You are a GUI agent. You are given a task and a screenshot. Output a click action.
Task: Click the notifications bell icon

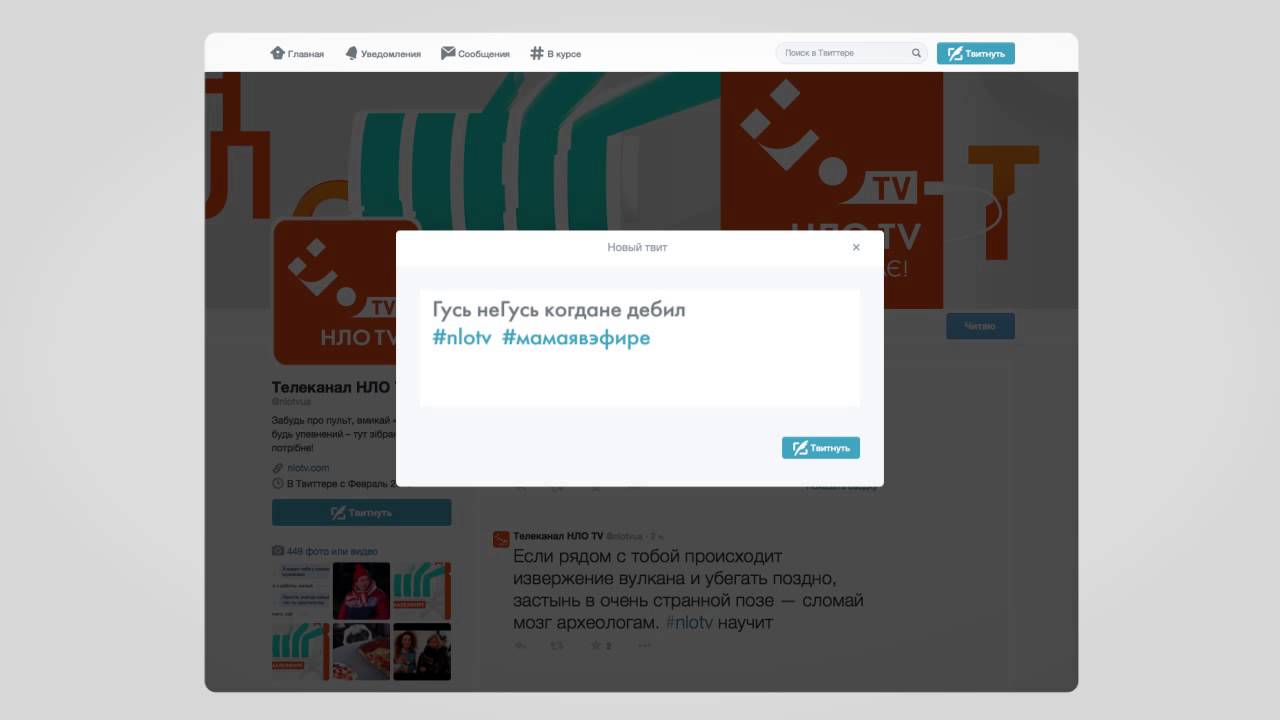click(x=351, y=53)
